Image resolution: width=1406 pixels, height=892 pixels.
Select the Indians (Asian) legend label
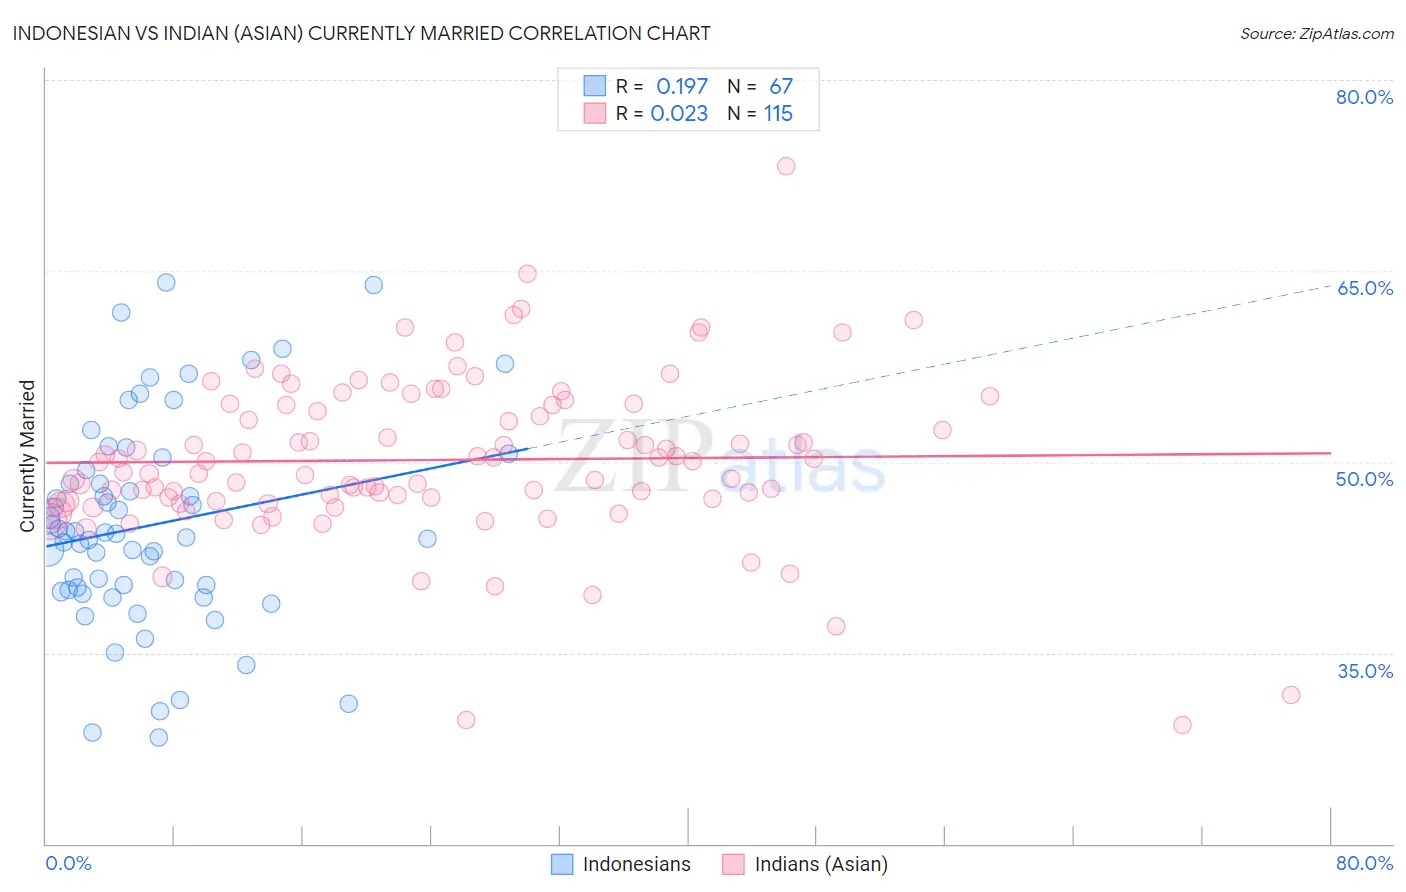click(x=821, y=864)
